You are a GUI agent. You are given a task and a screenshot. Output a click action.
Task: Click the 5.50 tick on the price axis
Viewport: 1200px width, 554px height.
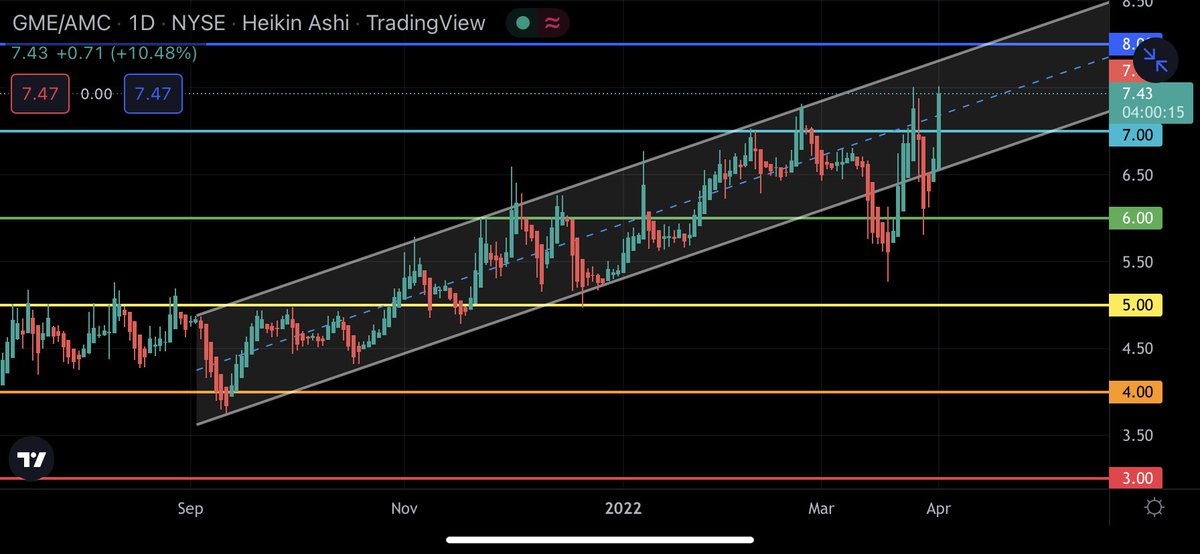1138,262
